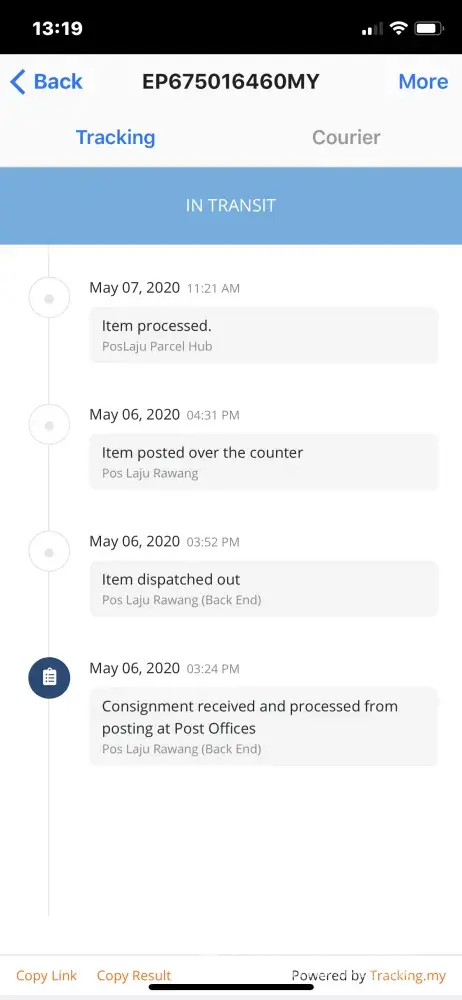462x1000 pixels.
Task: Open the Tracking.my link
Action: [408, 975]
